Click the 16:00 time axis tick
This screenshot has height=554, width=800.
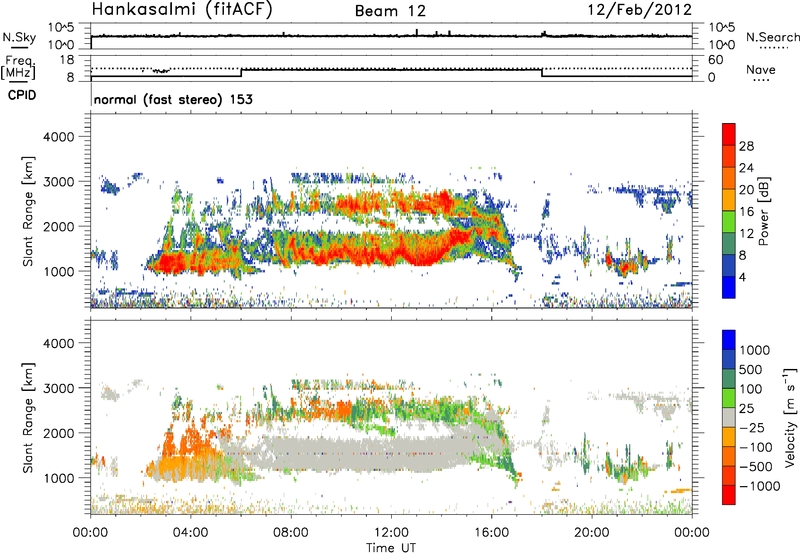(491, 533)
